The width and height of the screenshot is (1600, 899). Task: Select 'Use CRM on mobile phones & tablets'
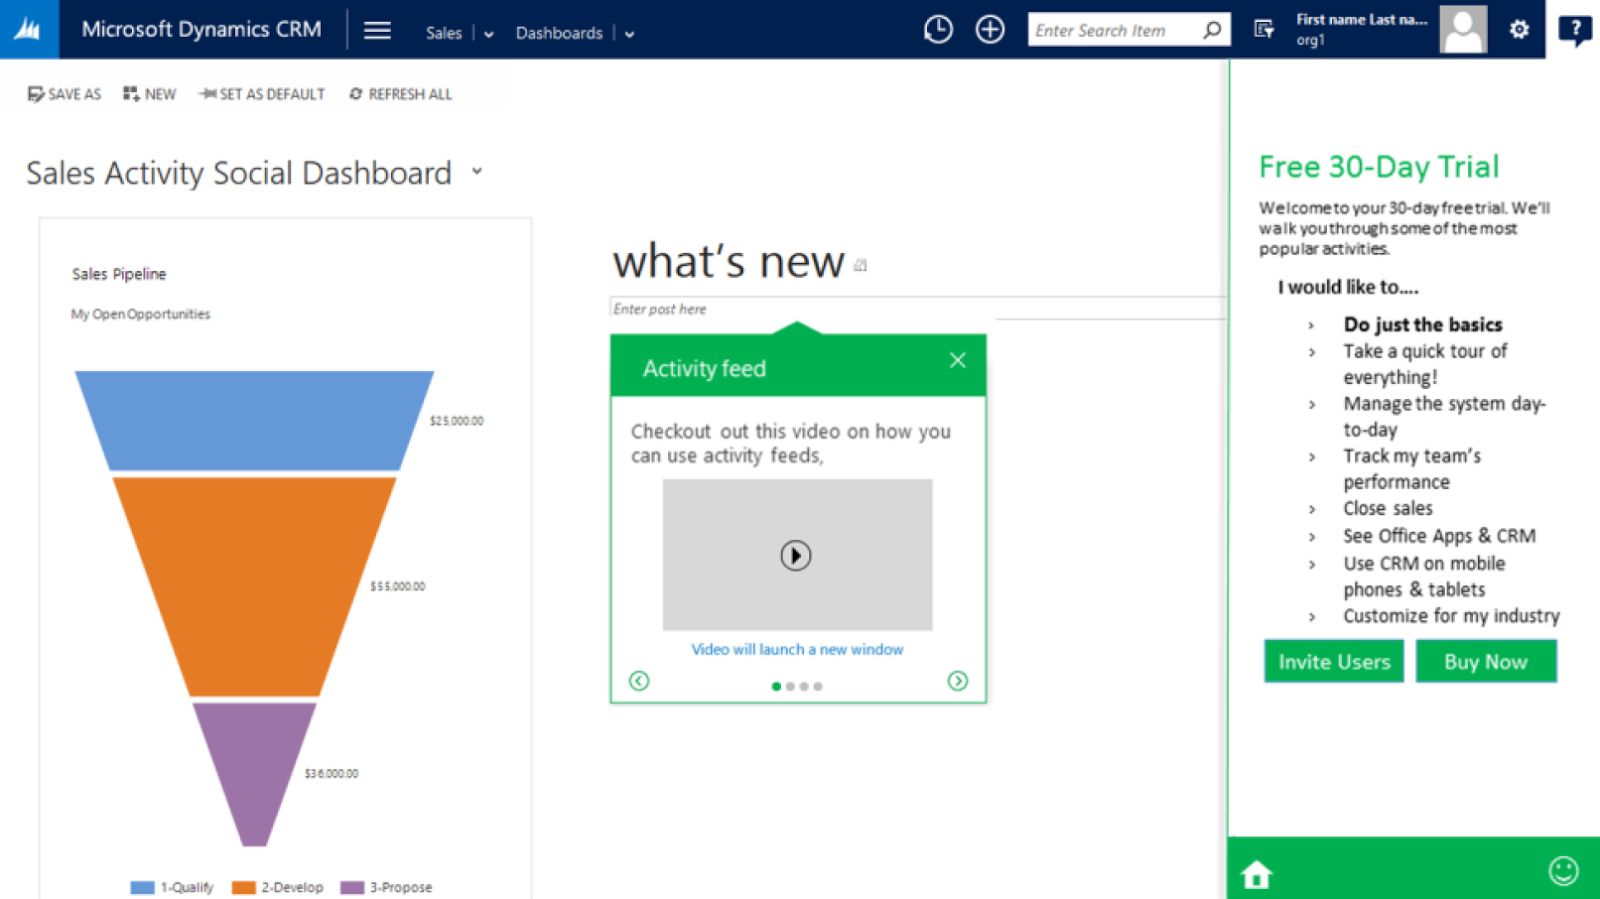coord(1424,576)
